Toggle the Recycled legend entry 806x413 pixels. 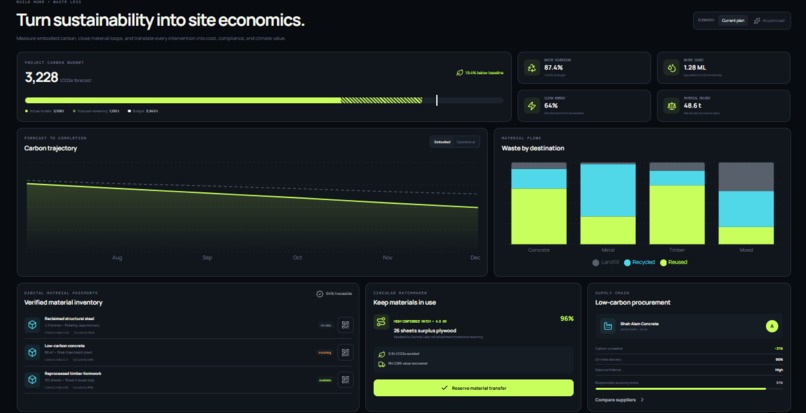click(x=639, y=262)
